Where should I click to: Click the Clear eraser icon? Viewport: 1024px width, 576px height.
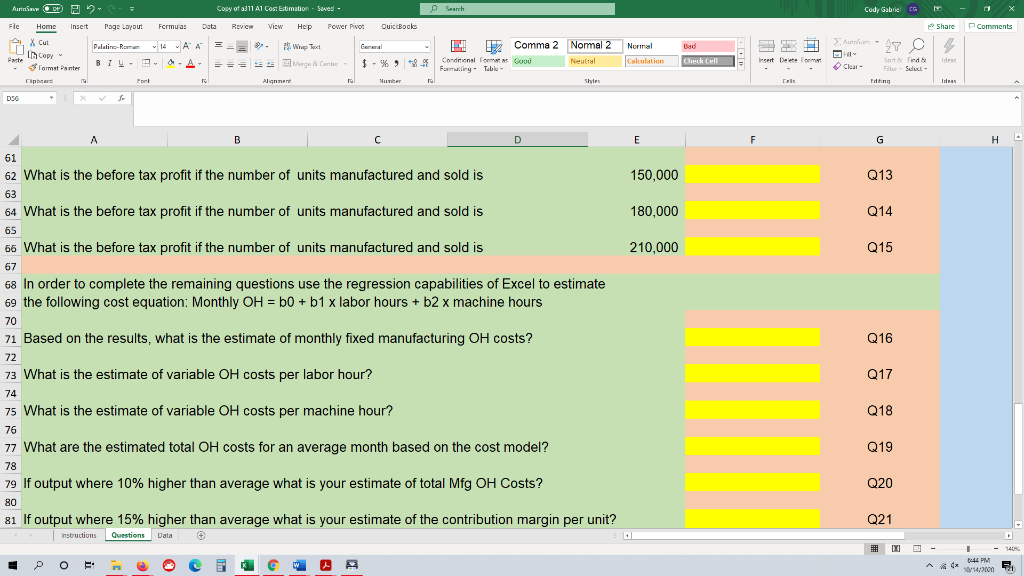(837, 67)
